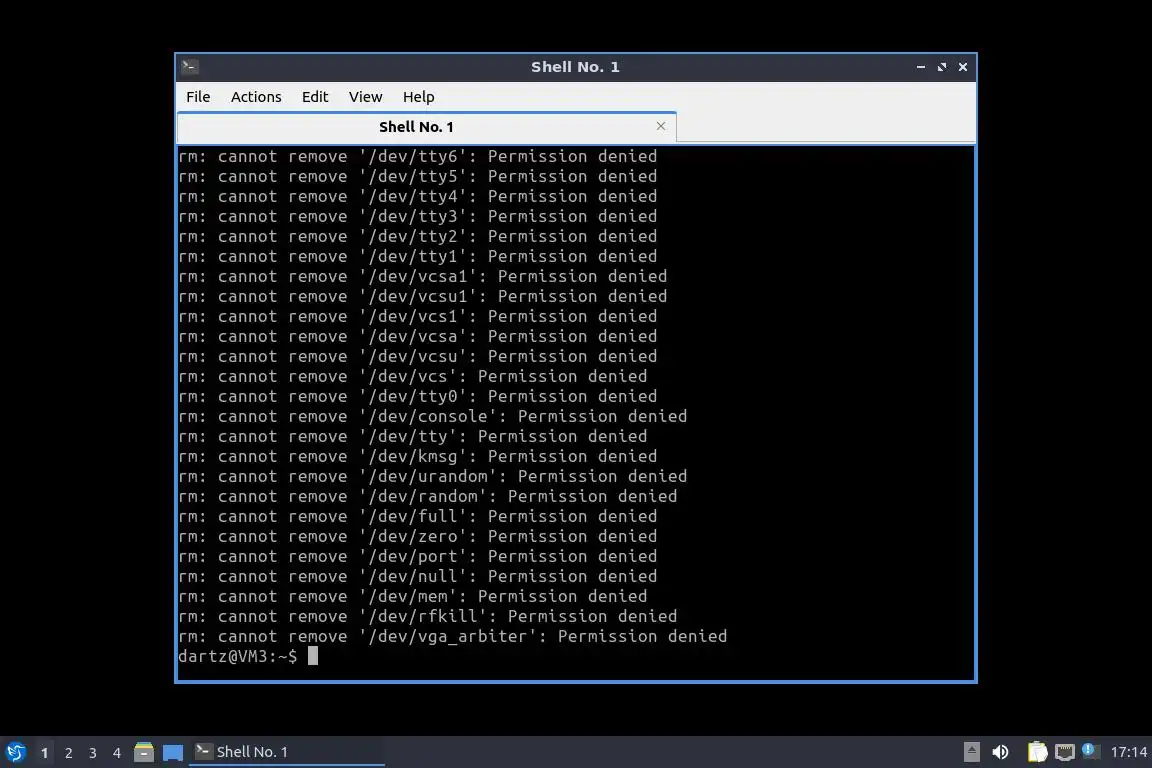This screenshot has width=1152, height=768.
Task: Click the 17:14 clock
Action: click(1128, 752)
